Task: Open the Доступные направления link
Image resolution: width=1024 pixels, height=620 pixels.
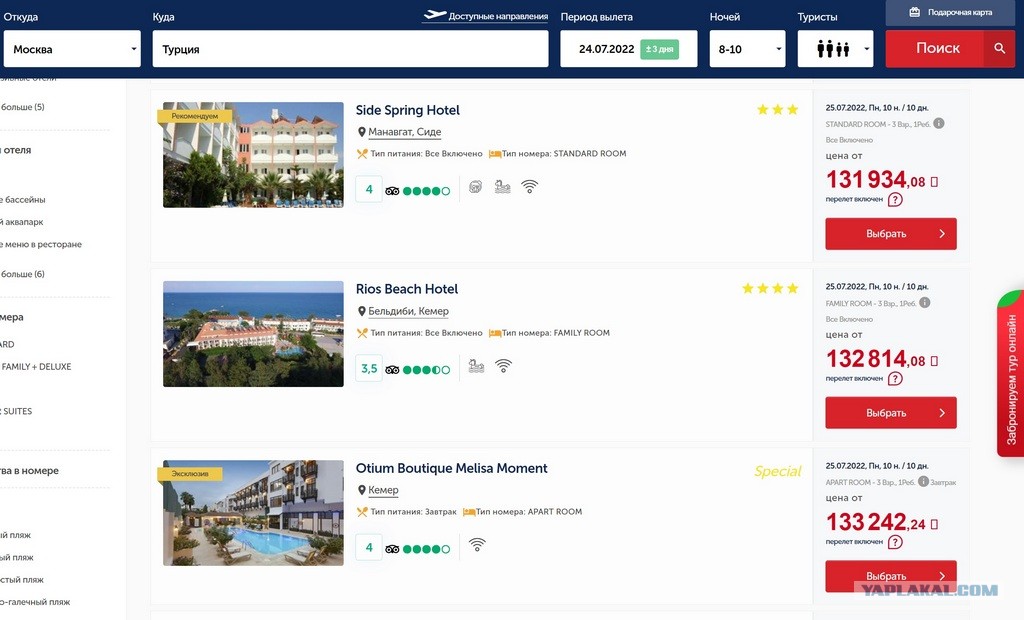Action: tap(498, 16)
